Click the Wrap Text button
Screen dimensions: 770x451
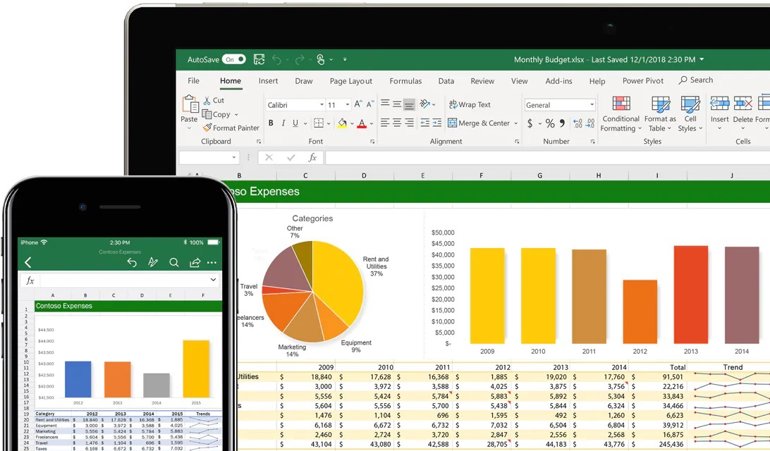pos(469,105)
